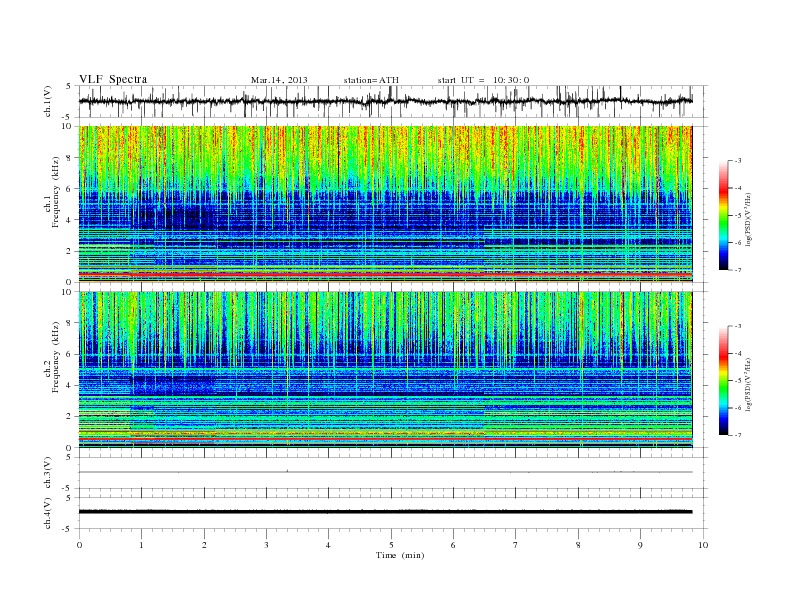792x612 pixels.
Task: Click the upper 'log(PSD)(V²/Hz)' colorbar label
Action: 749,219
